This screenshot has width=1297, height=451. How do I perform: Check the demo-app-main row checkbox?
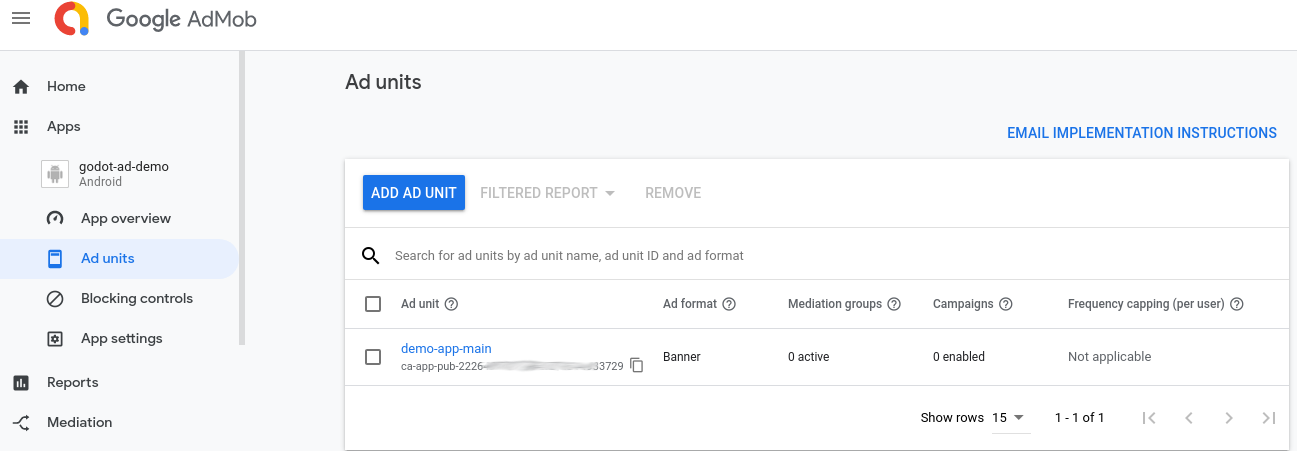coord(373,357)
